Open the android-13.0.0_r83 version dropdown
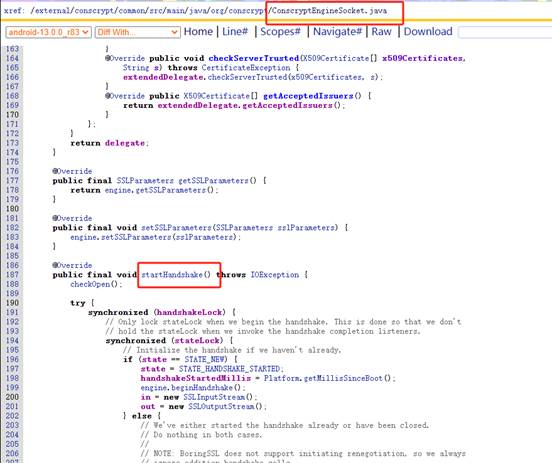The height and width of the screenshot is (463, 552). [x=49, y=32]
